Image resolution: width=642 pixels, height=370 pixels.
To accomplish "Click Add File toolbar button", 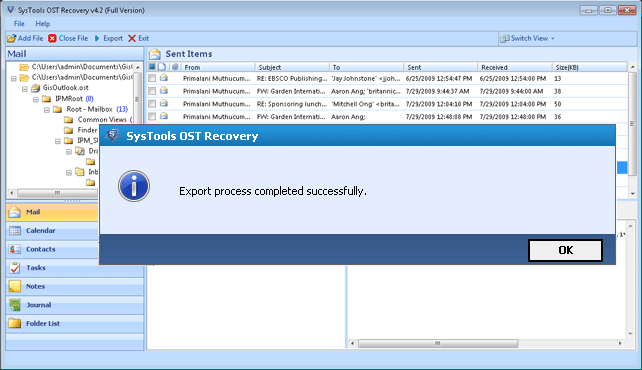I will pos(25,38).
